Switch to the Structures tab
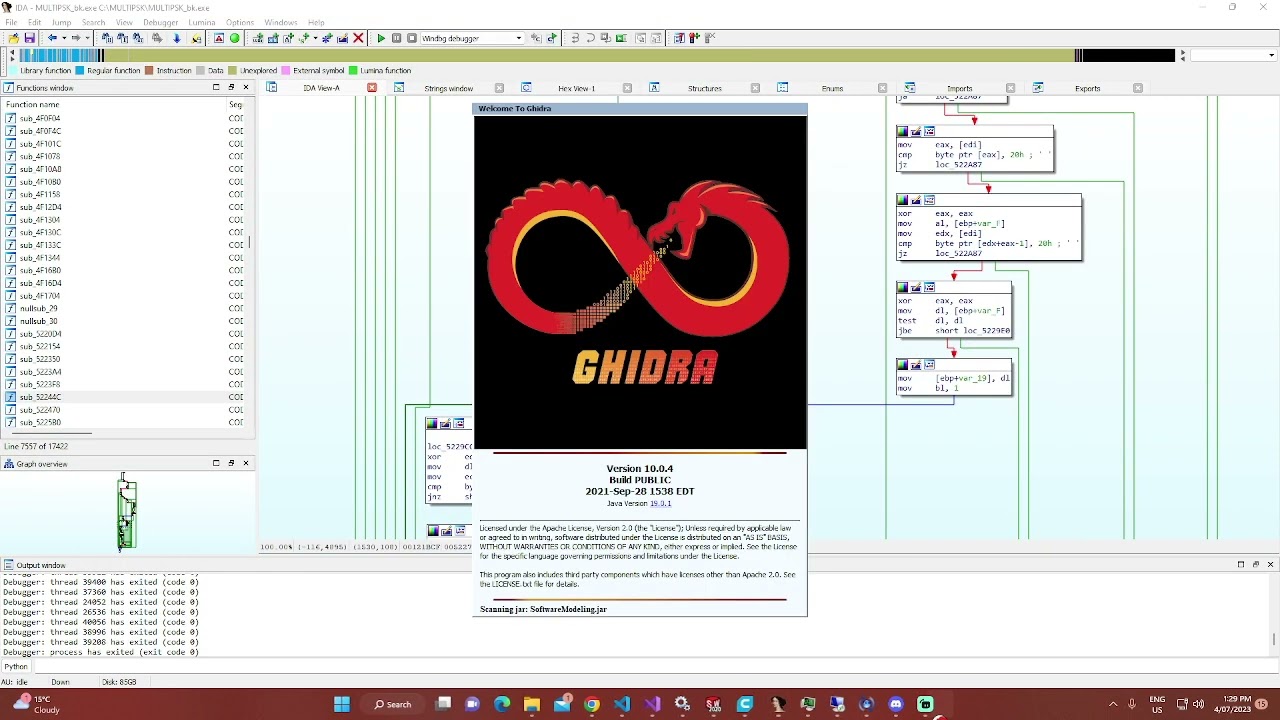Viewport: 1280px width, 720px height. coord(704,88)
